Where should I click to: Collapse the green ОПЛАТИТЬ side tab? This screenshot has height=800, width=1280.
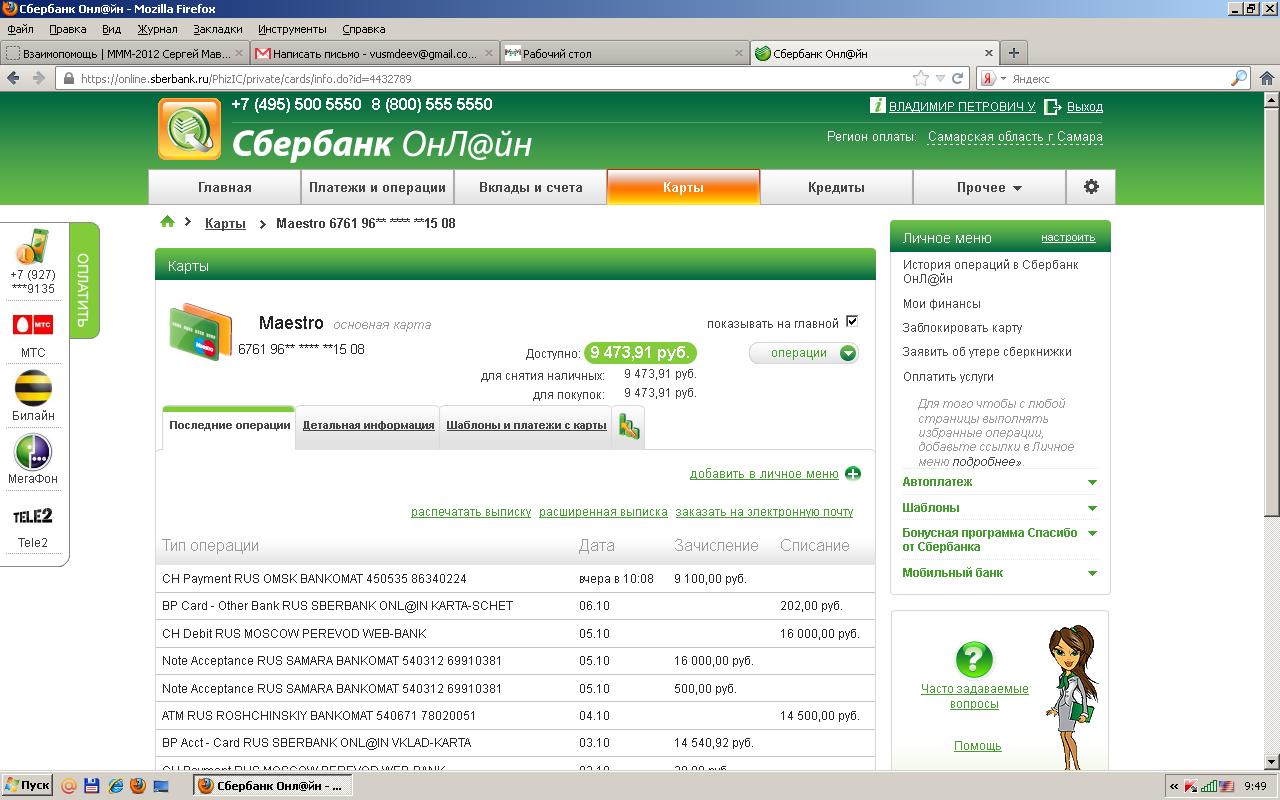[84, 281]
